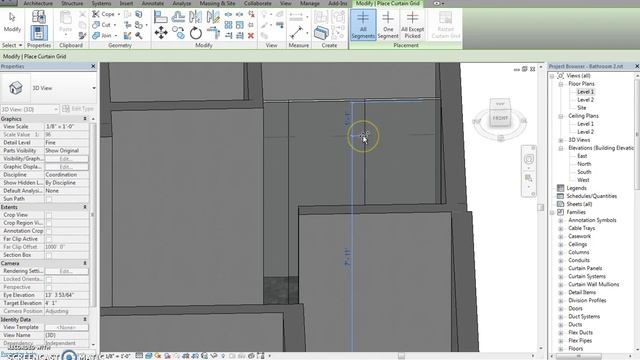Close the Properties palette

93,66
